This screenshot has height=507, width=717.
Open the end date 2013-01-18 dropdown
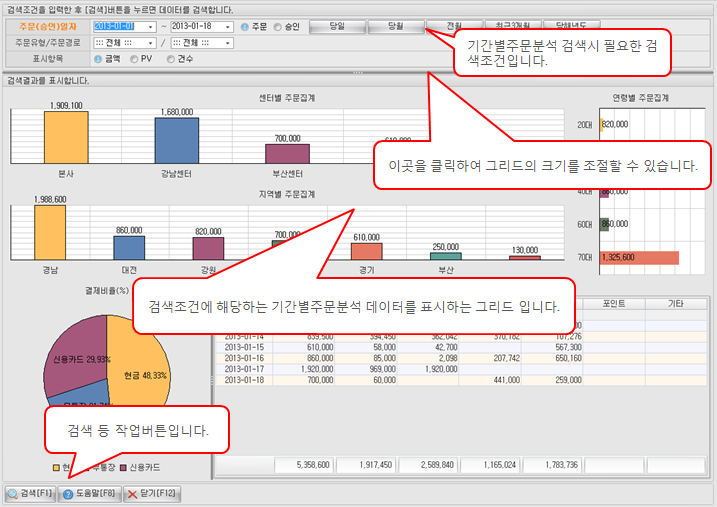228,27
